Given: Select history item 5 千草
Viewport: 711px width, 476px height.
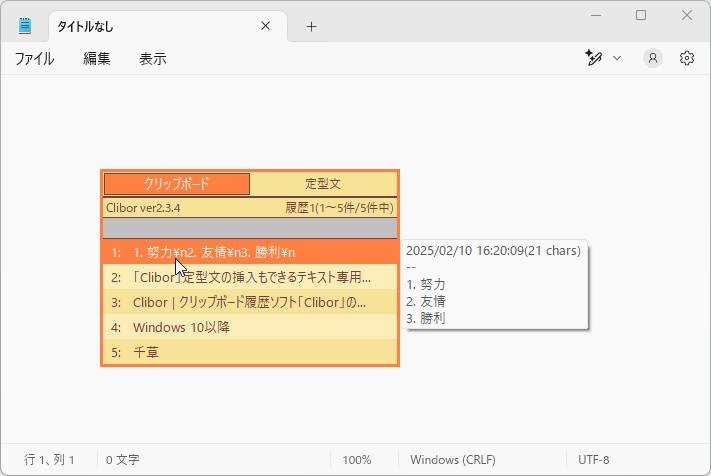Looking at the screenshot, I should click(x=250, y=352).
